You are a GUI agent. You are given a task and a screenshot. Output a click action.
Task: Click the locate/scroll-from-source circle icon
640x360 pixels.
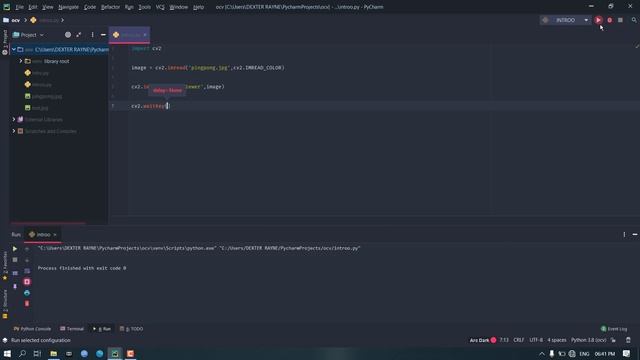coord(68,35)
